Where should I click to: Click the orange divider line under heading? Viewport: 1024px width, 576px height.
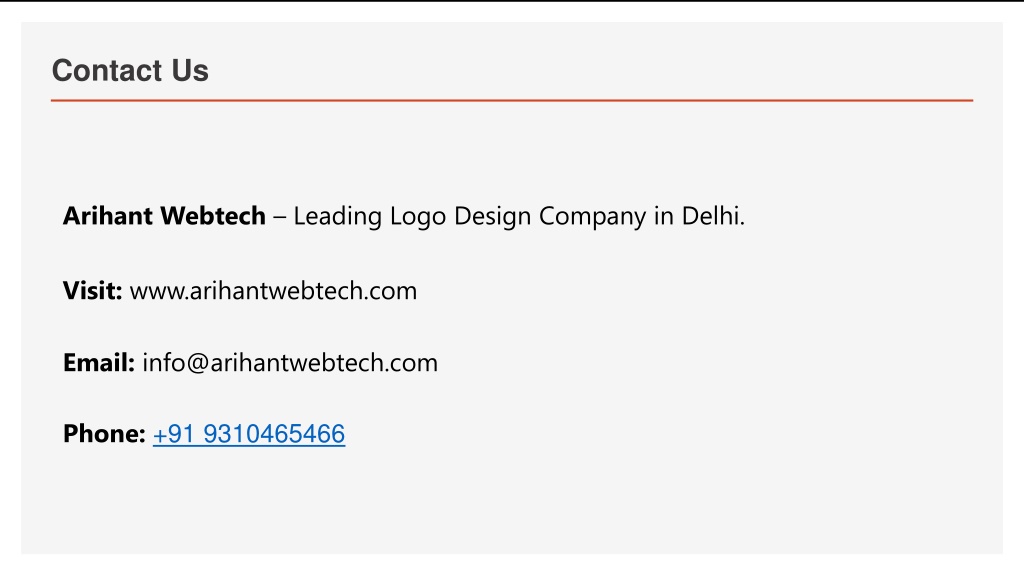[512, 101]
